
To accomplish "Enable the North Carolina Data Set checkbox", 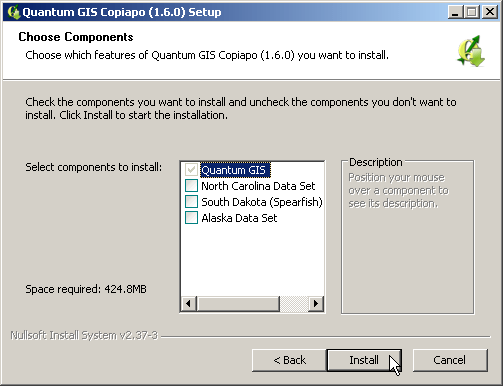I will tap(191, 186).
